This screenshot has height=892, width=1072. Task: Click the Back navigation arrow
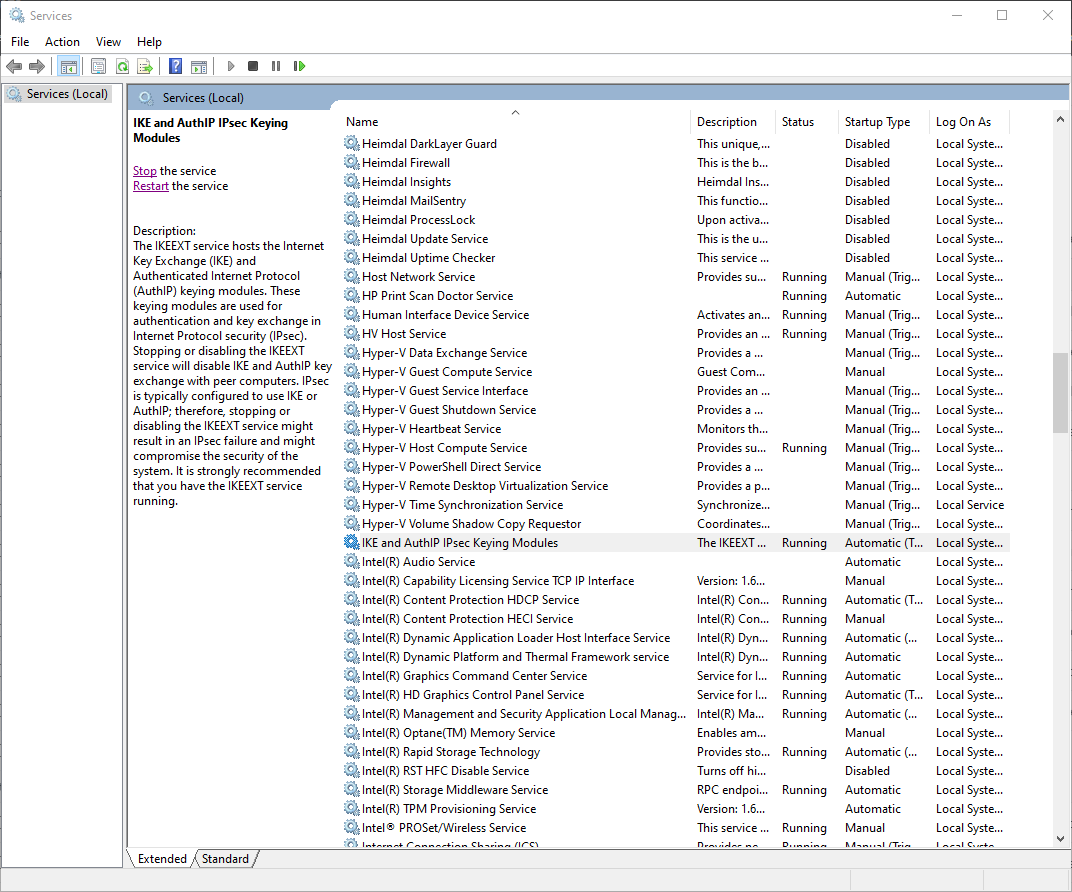tap(14, 66)
